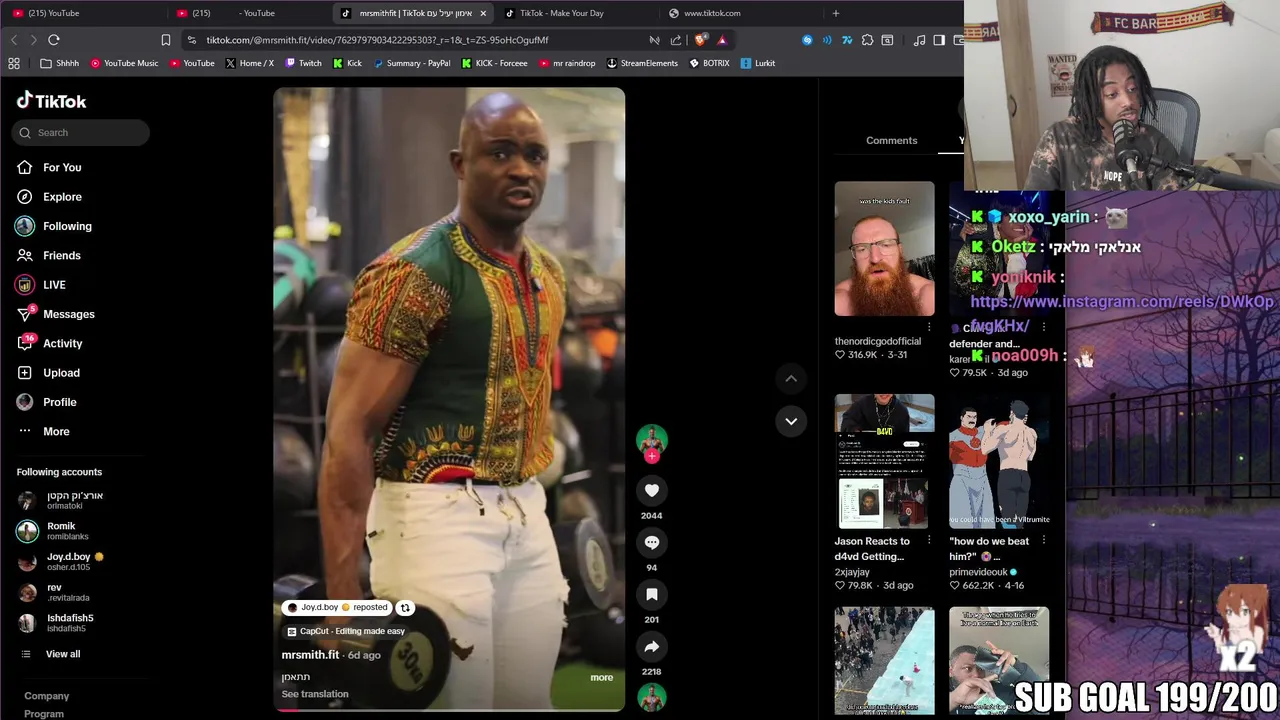Click 2xjayjay account name
This screenshot has width=1280, height=720.
(x=852, y=572)
